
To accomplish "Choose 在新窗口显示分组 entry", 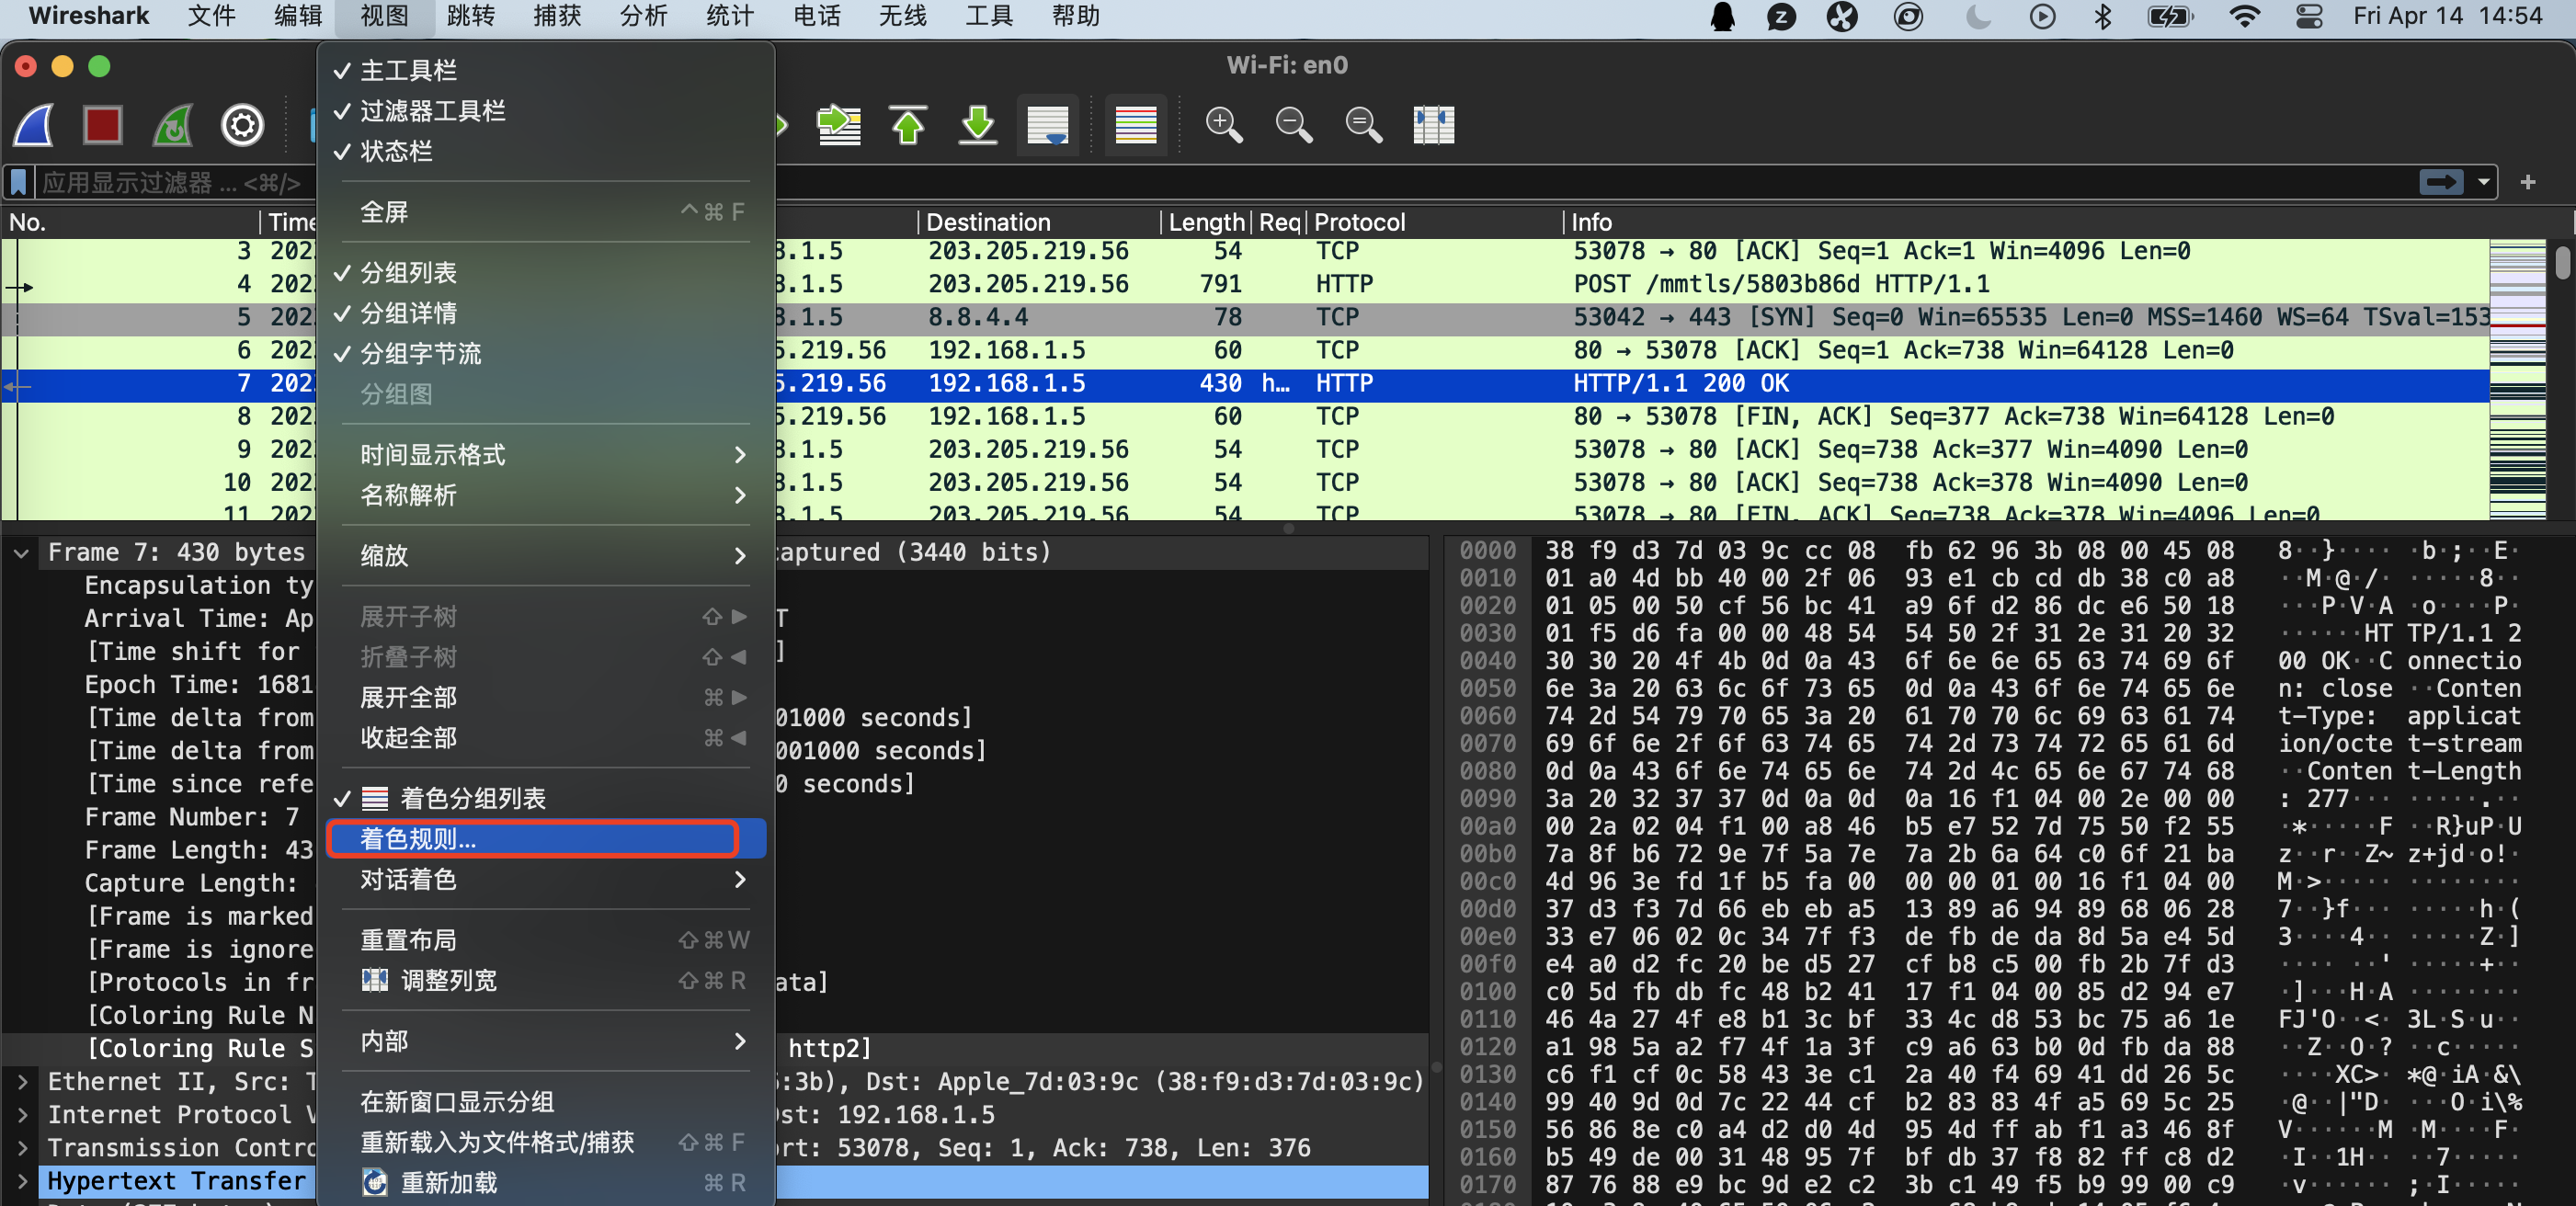I will [546, 1102].
